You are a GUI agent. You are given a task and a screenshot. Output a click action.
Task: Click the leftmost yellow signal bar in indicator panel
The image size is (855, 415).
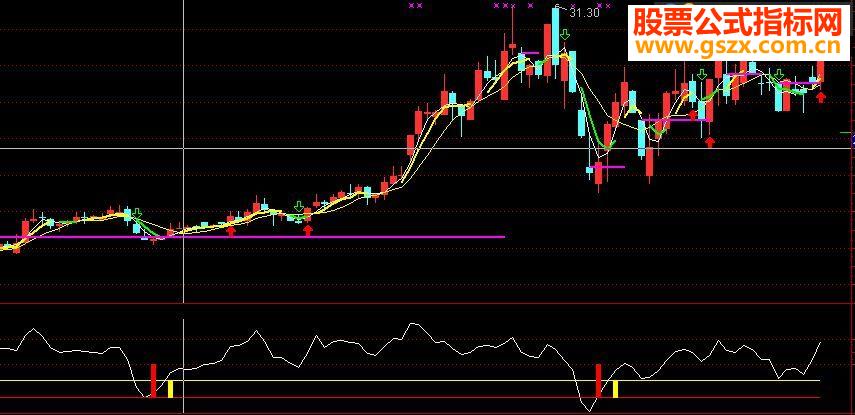coord(170,389)
